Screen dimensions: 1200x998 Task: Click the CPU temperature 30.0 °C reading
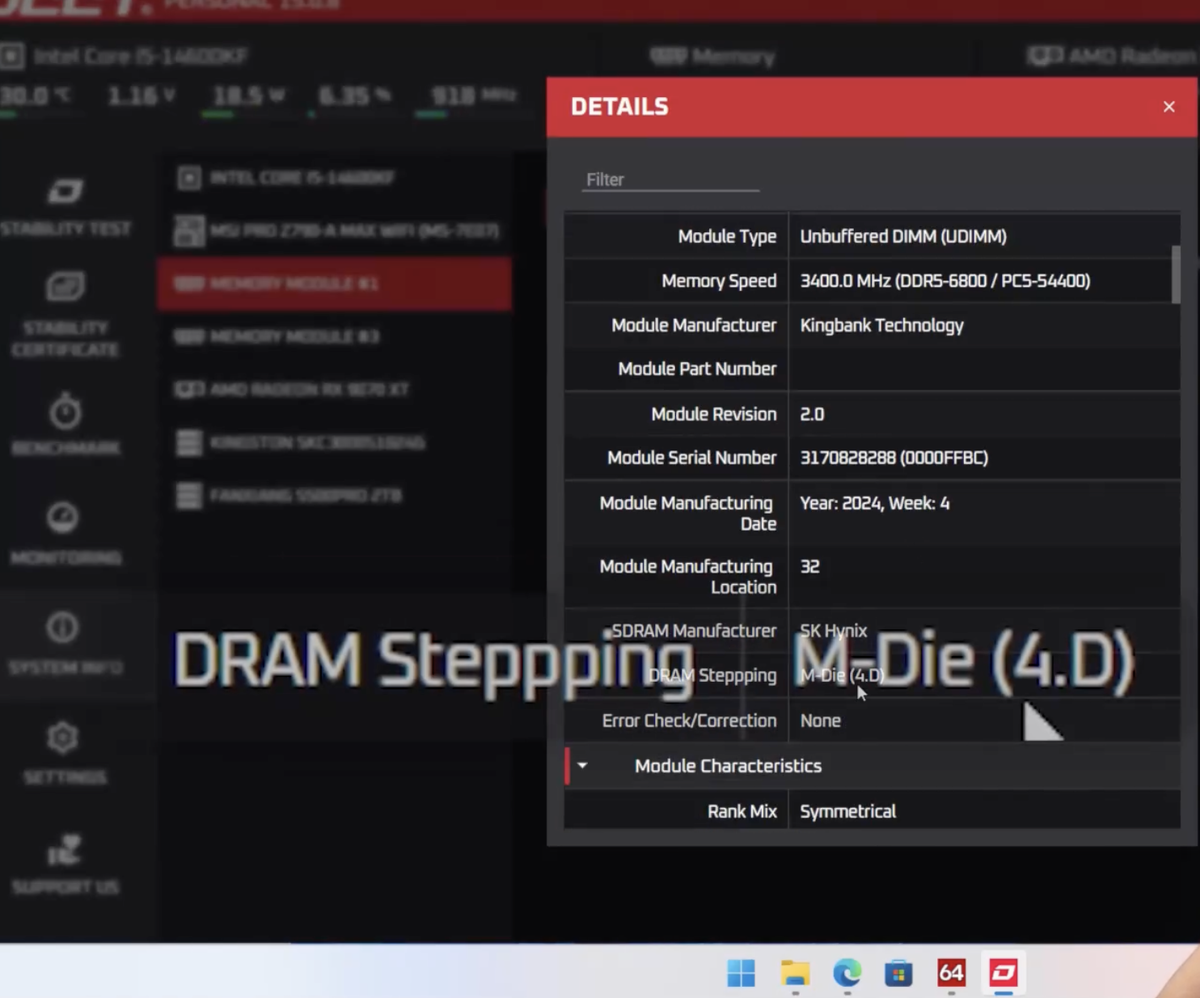pyautogui.click(x=35, y=96)
